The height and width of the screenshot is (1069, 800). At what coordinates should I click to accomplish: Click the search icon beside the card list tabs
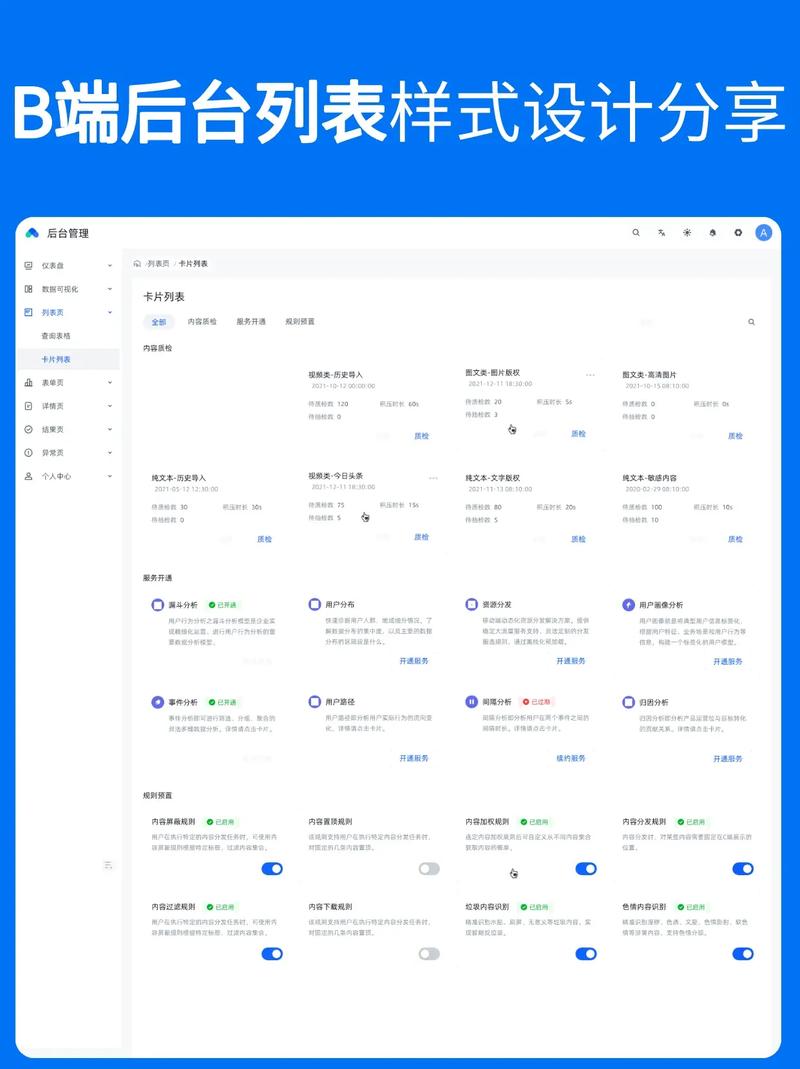coord(751,322)
